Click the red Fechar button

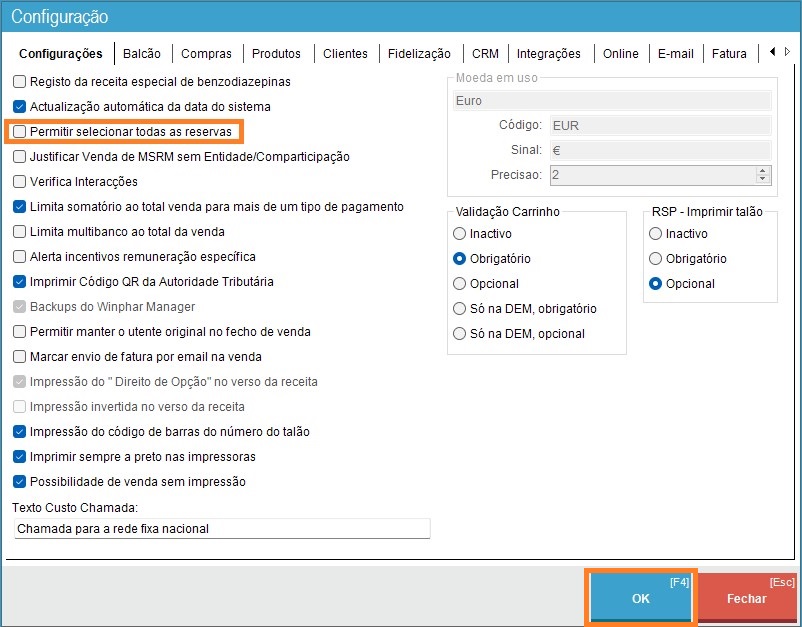pos(746,598)
